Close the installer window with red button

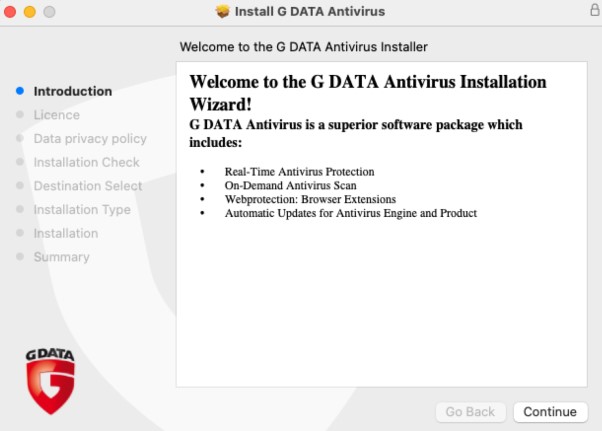pyautogui.click(x=10, y=12)
